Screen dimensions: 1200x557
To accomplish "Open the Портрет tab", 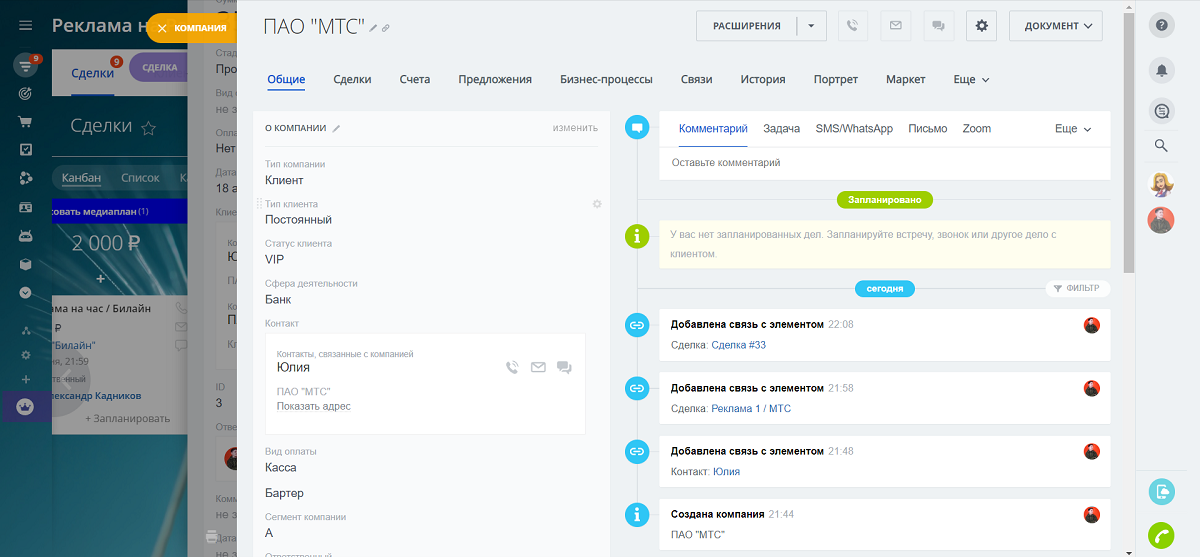I will coord(835,79).
